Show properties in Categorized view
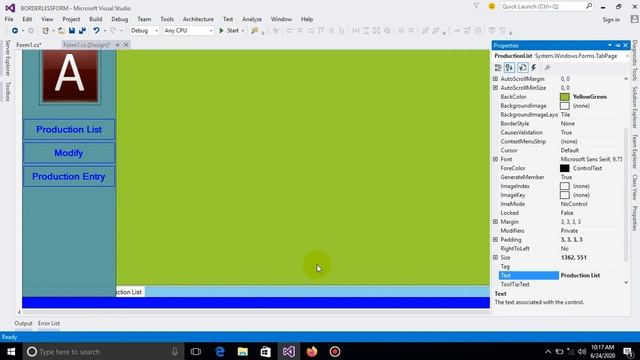This screenshot has height=360, width=640. pyautogui.click(x=498, y=68)
